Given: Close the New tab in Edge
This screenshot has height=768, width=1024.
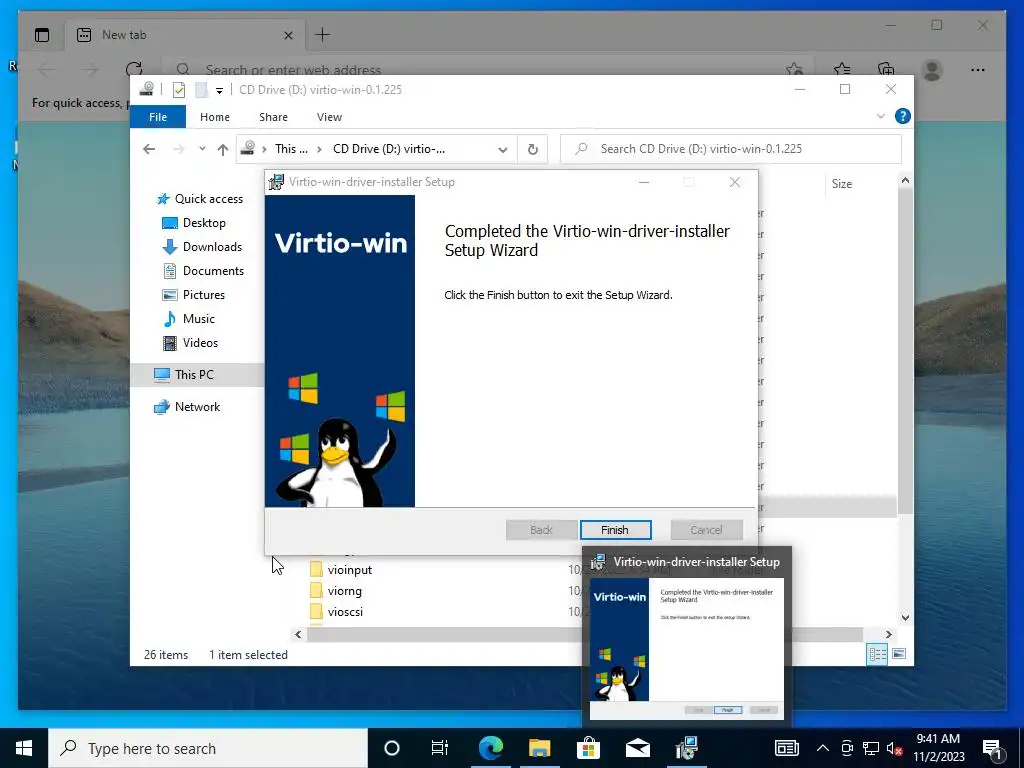Looking at the screenshot, I should (x=288, y=35).
